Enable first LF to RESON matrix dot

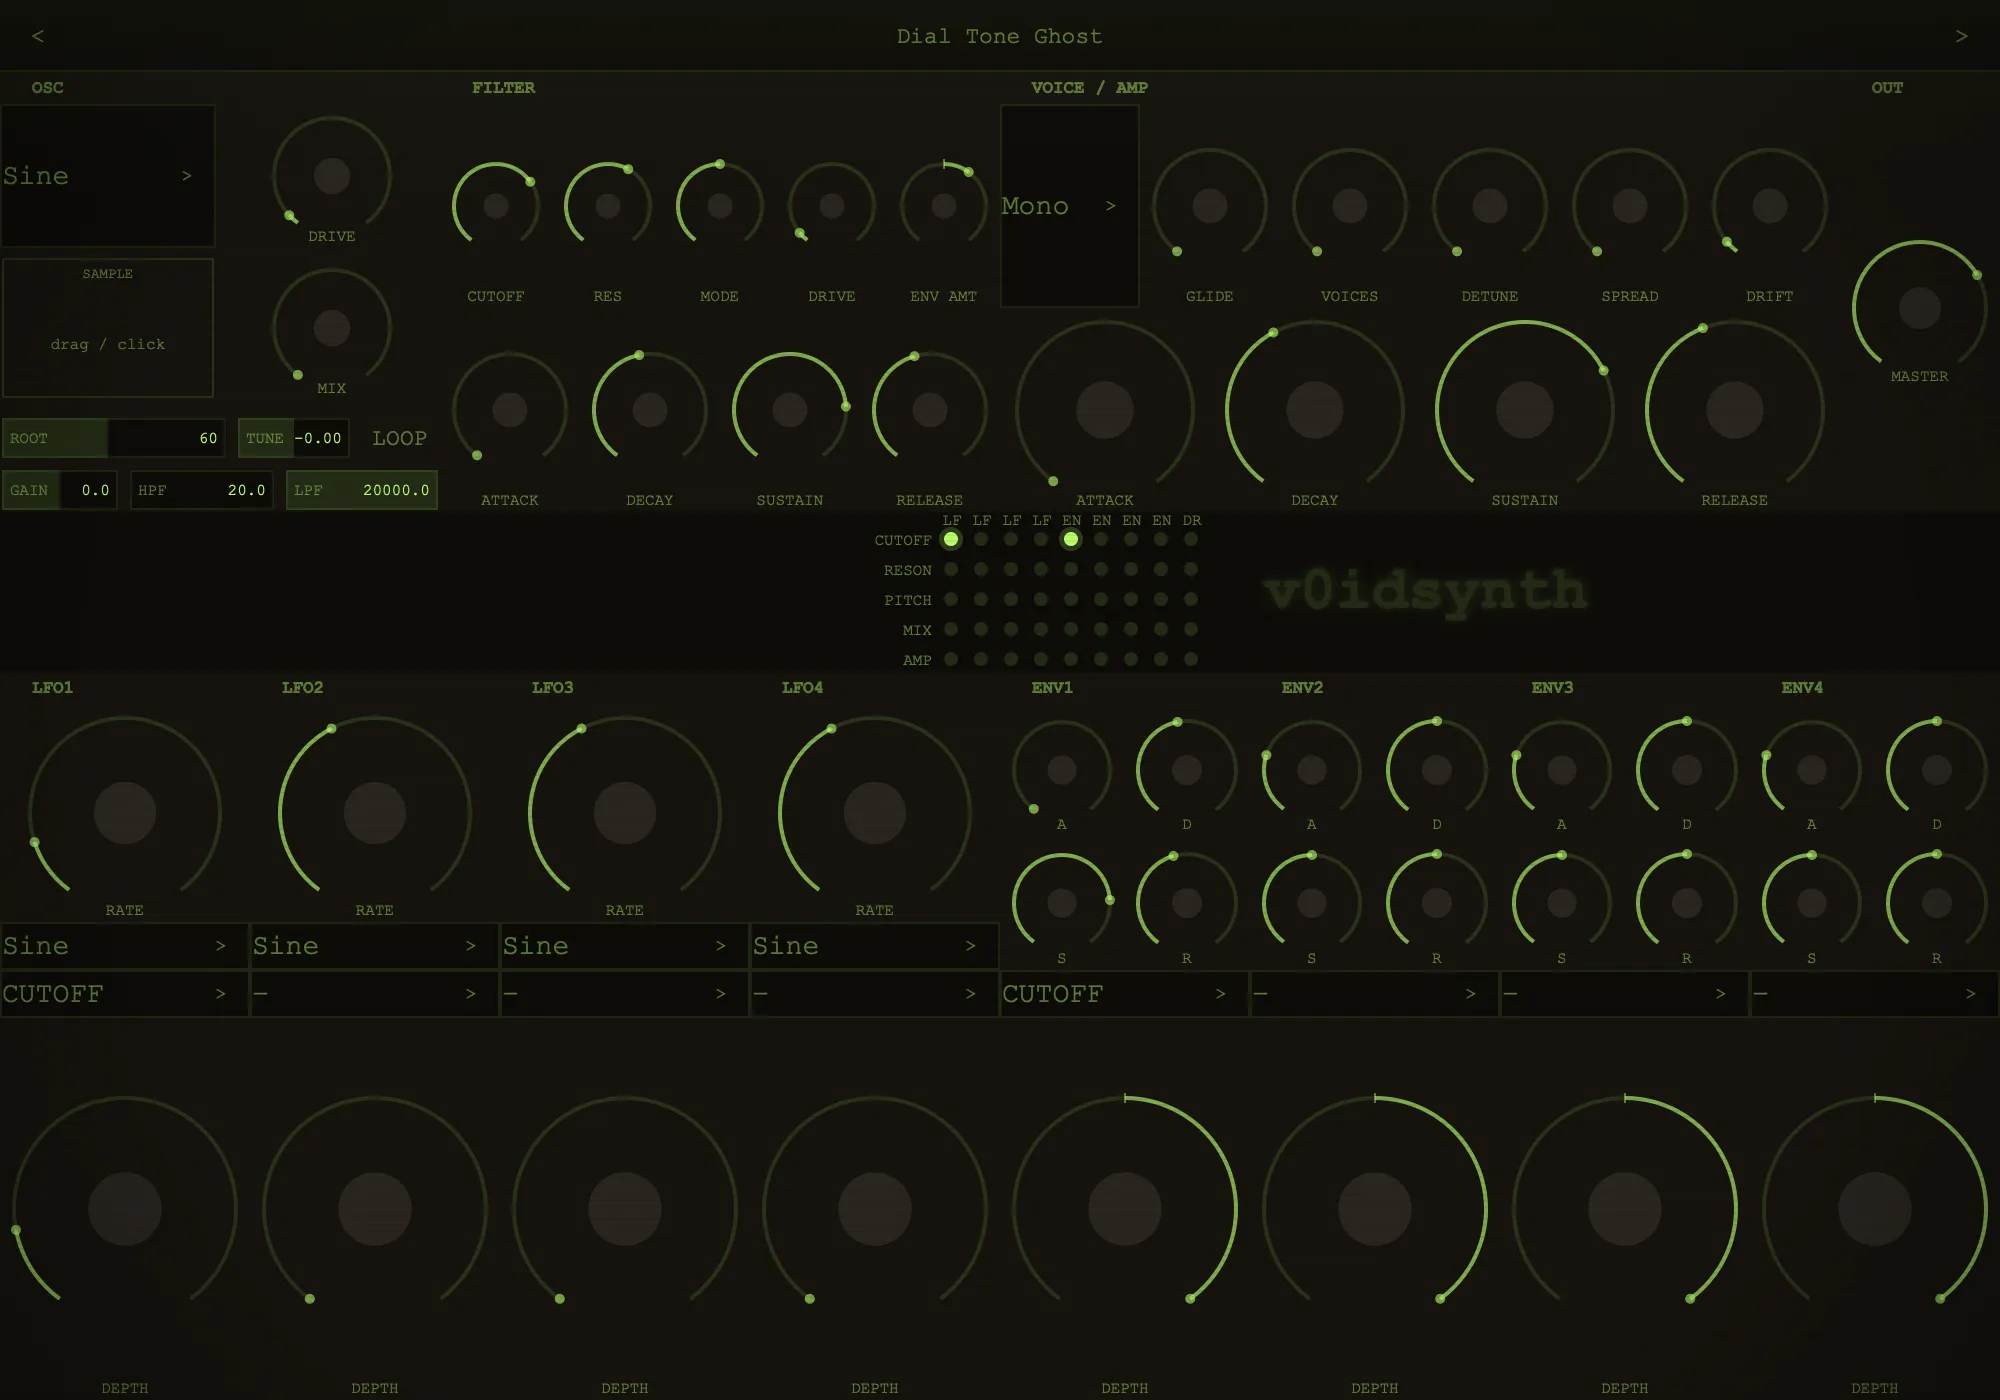[x=951, y=569]
